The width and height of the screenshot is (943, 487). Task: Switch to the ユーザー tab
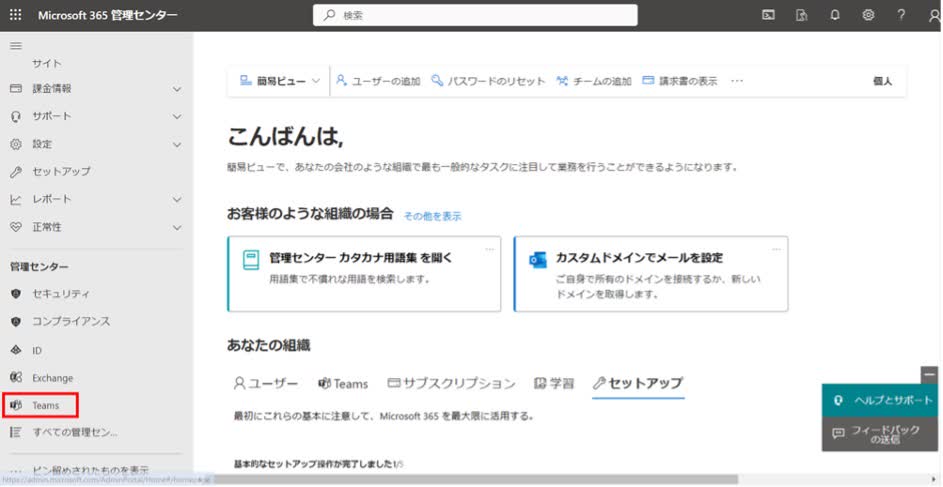tap(265, 384)
